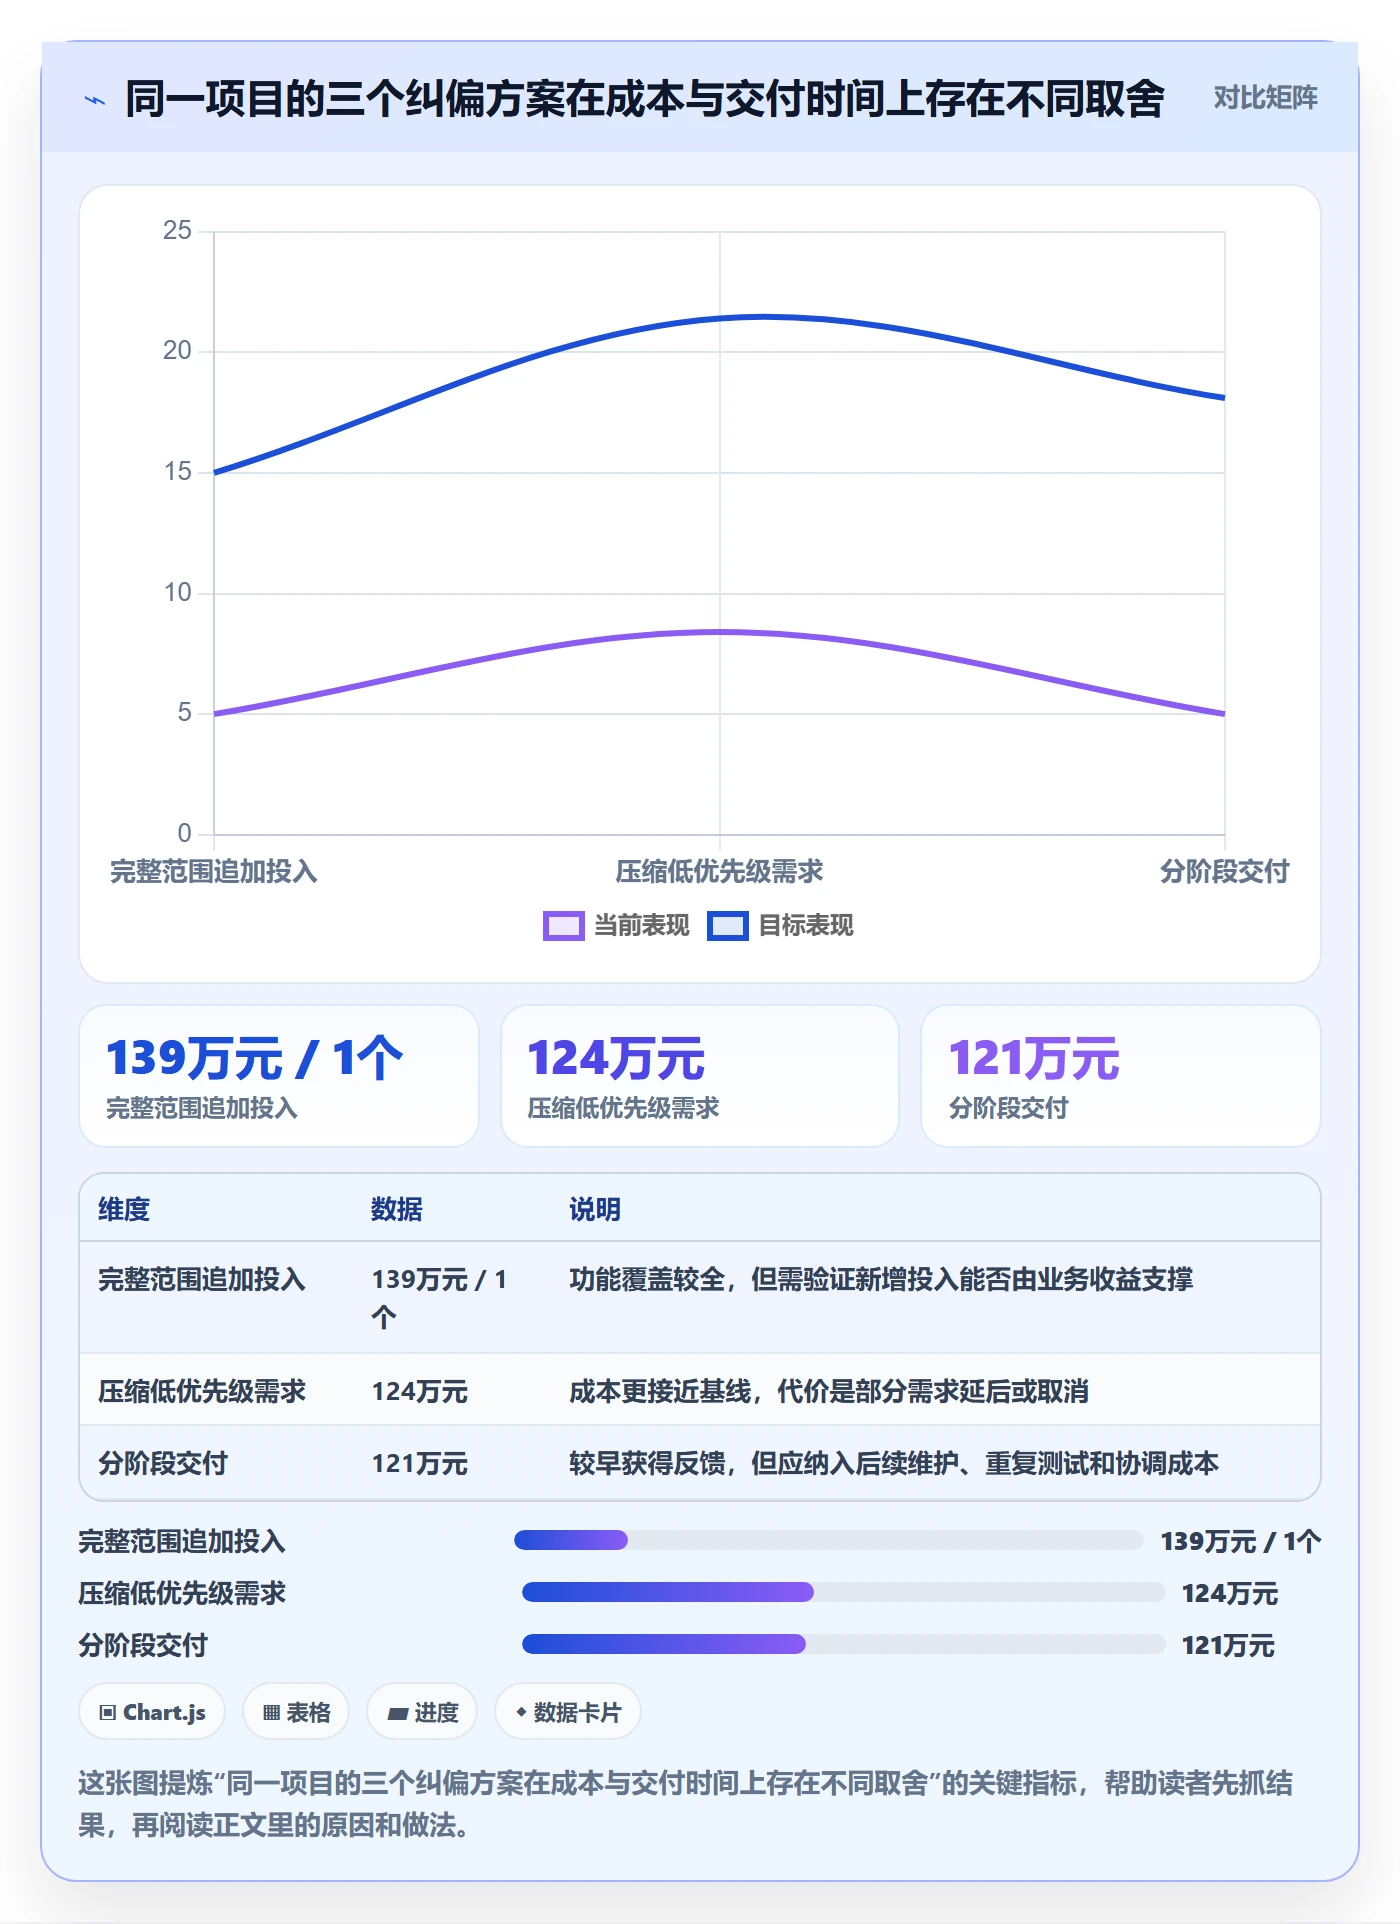Click the 139万元 / 1个 table cell
Viewport: 1400px width, 1924px height.
click(x=440, y=1298)
